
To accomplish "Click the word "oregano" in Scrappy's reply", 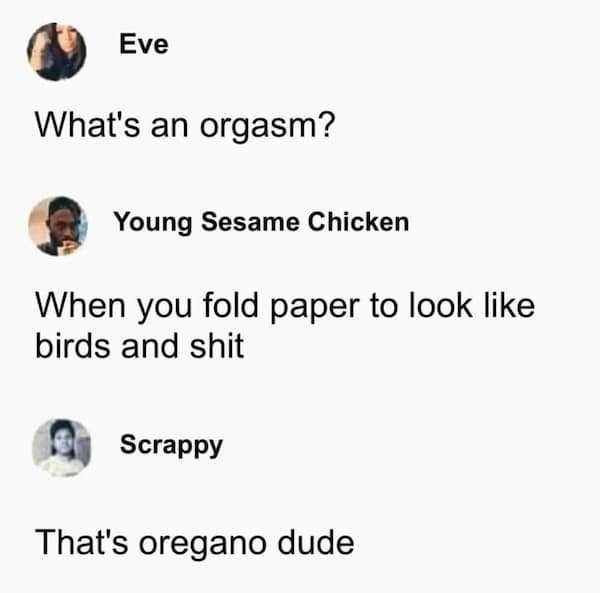I will click(x=202, y=545).
